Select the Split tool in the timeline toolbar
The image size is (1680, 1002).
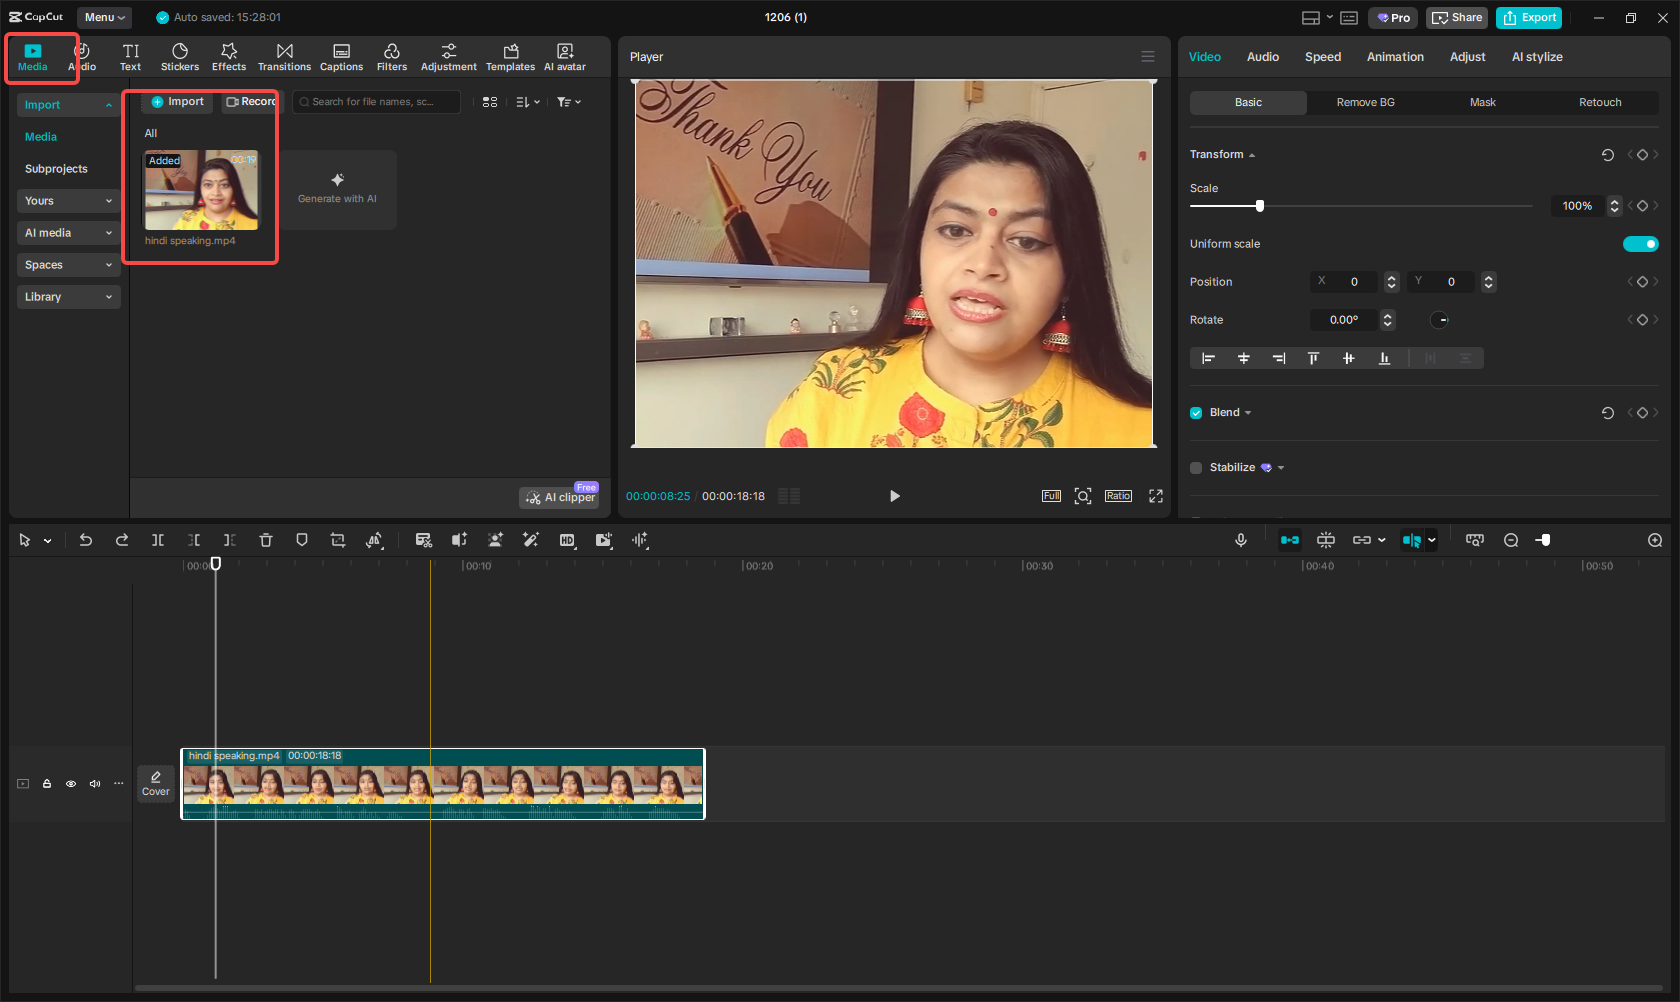158,540
